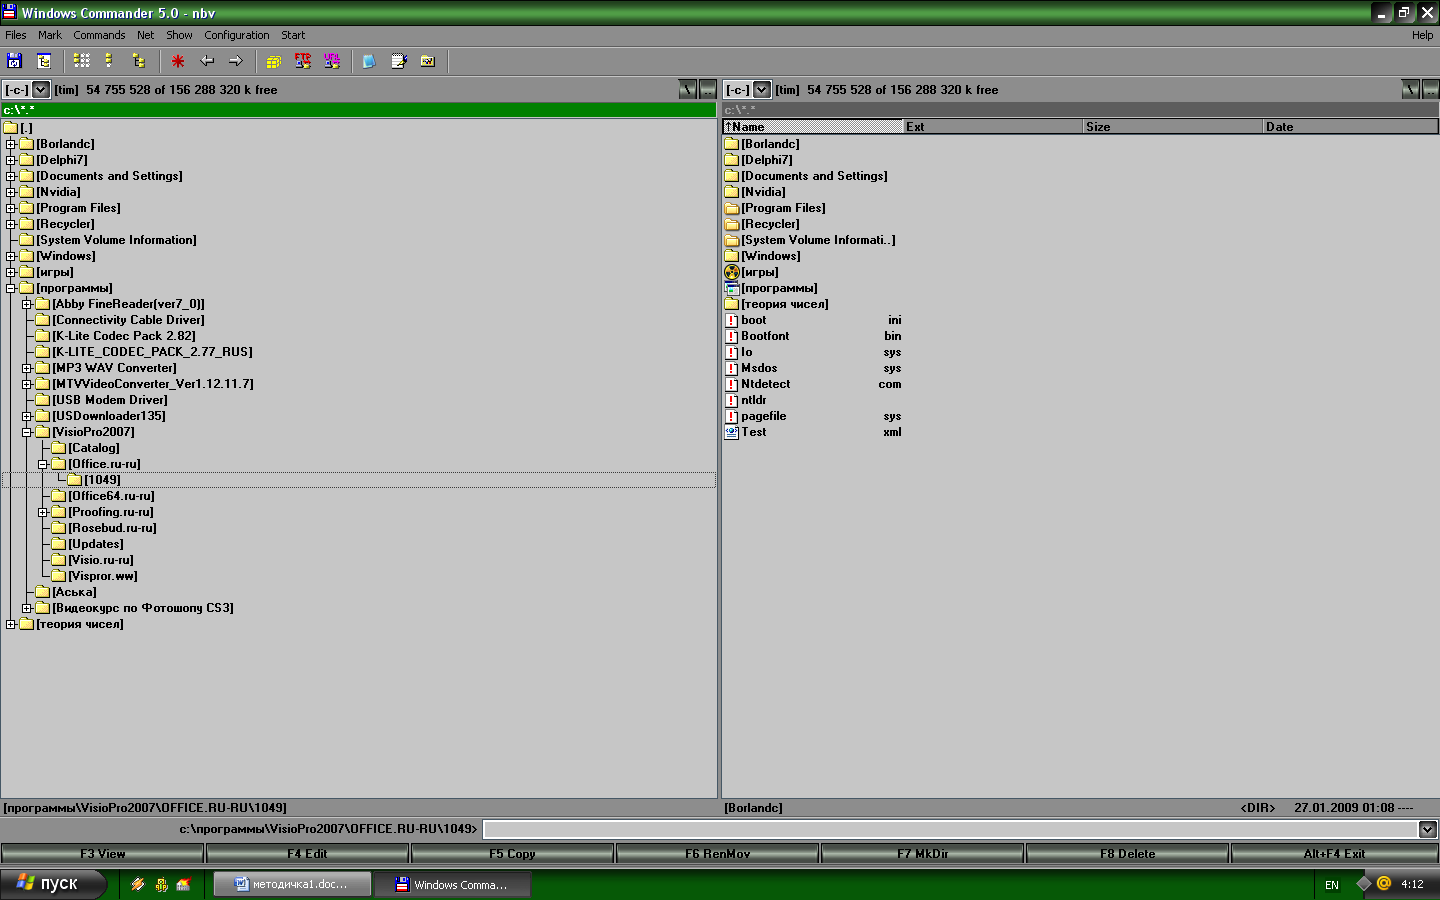Open the Mark menu
The image size is (1440, 900).
coord(50,35)
